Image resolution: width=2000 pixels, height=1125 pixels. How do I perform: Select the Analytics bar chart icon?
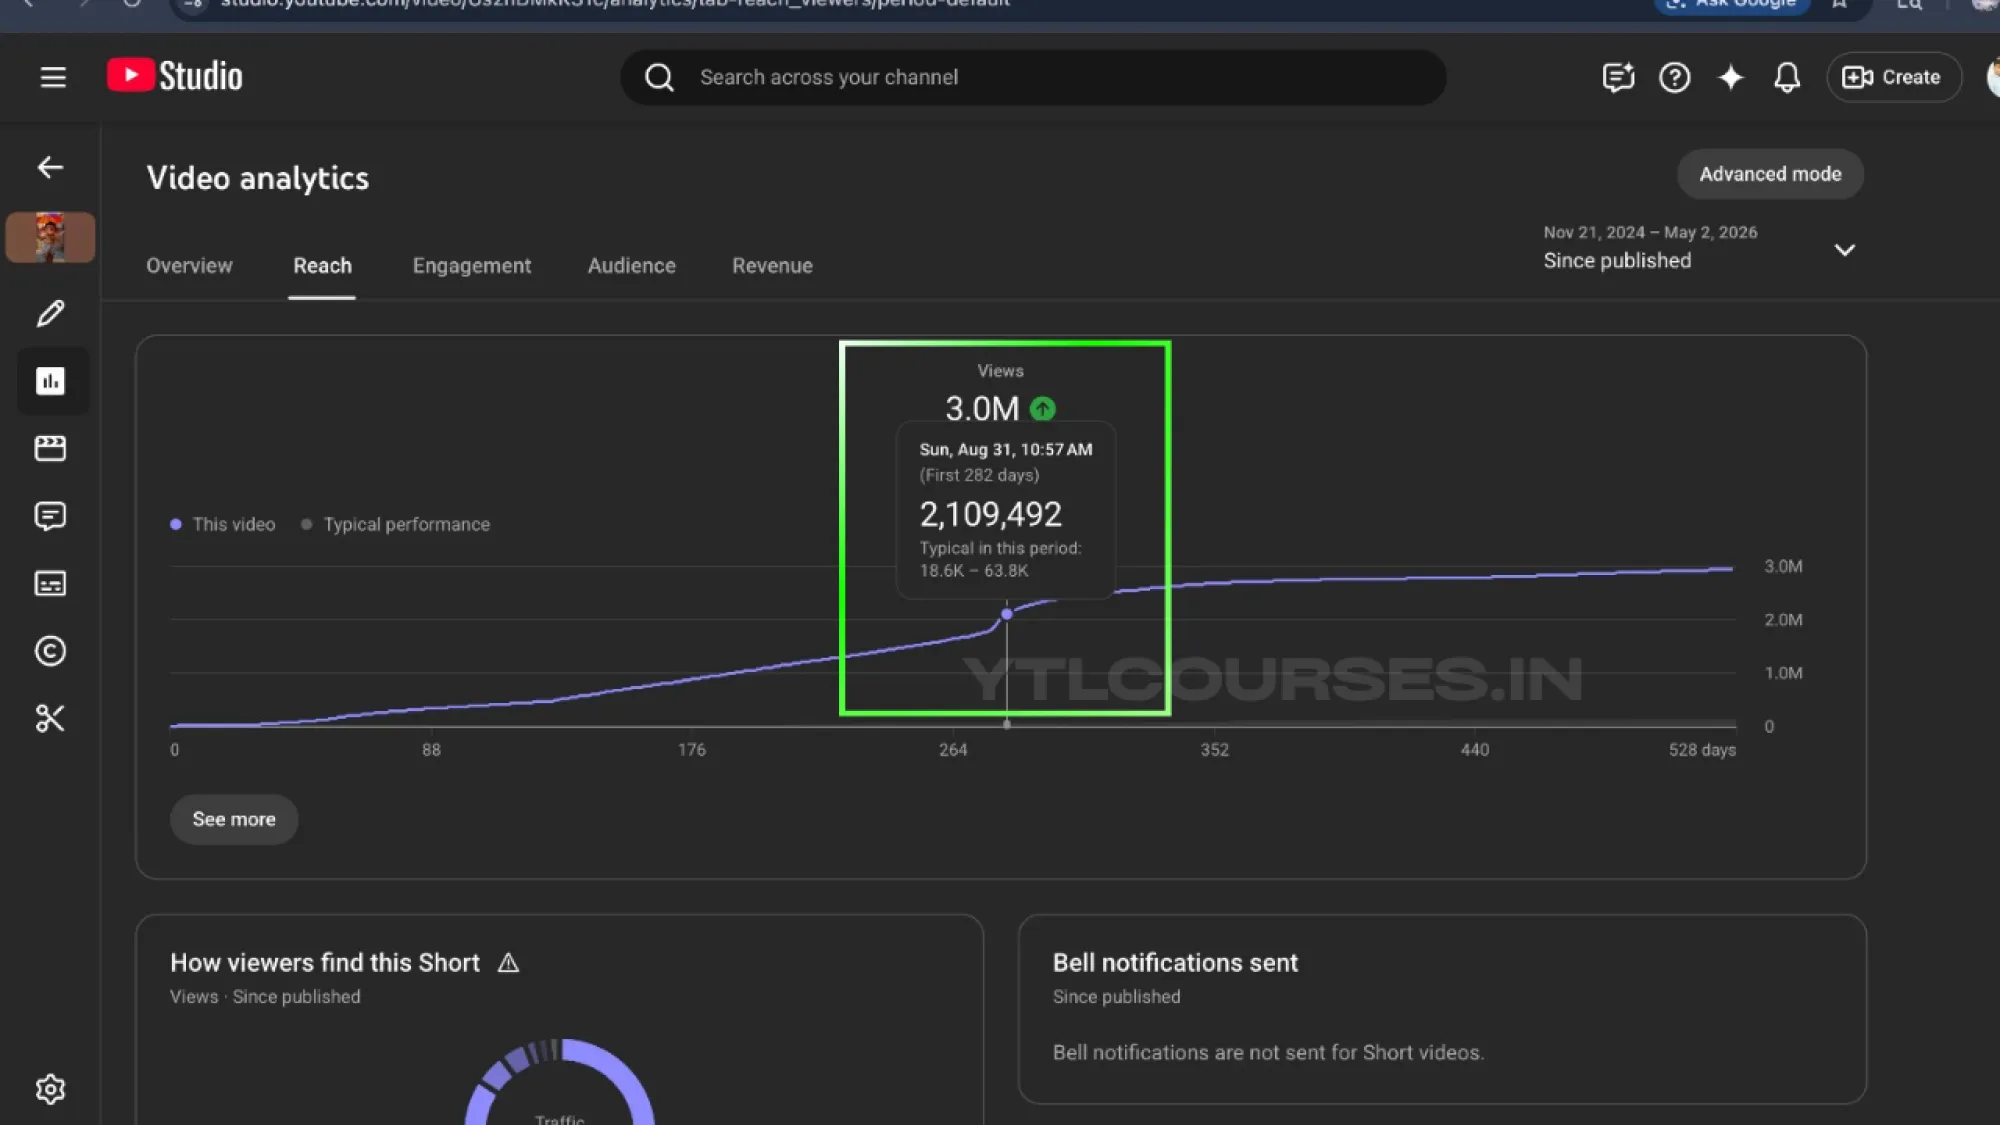click(x=50, y=381)
